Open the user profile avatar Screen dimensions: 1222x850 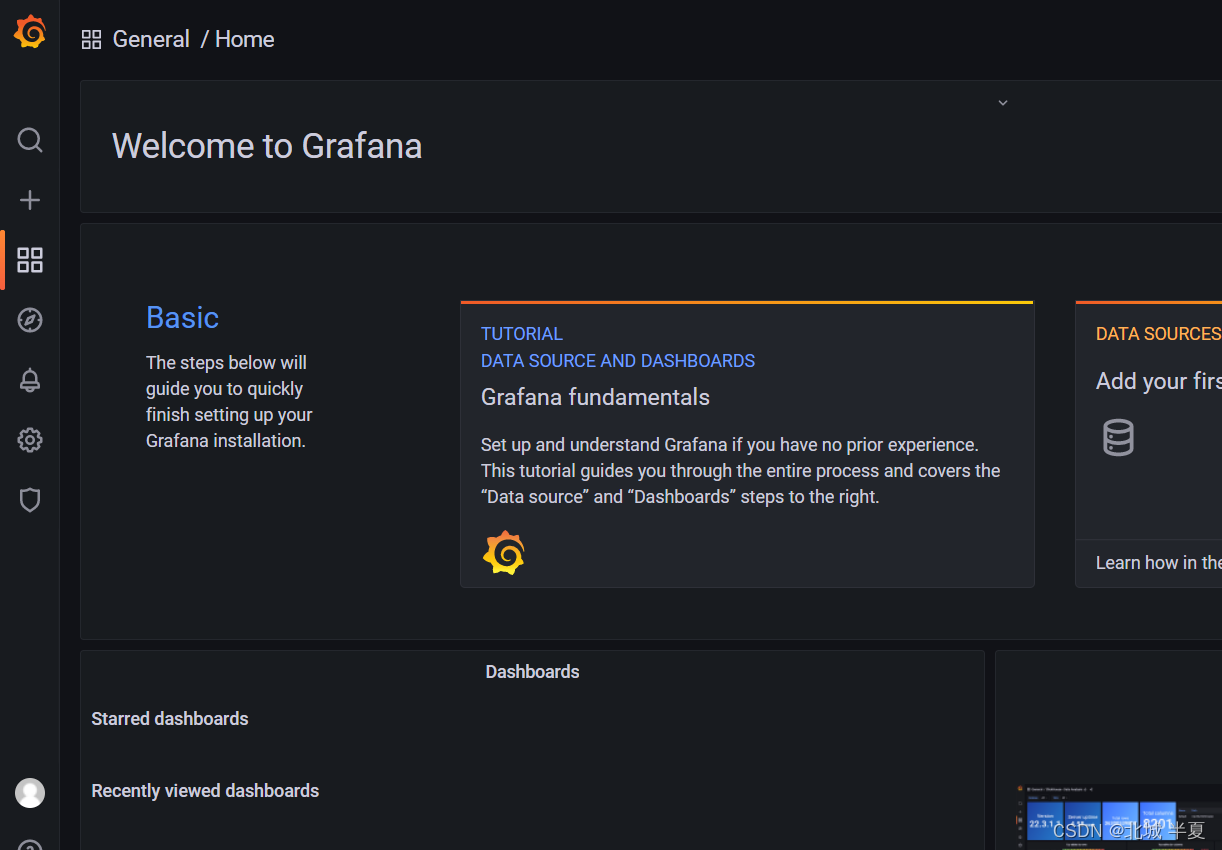pos(30,793)
